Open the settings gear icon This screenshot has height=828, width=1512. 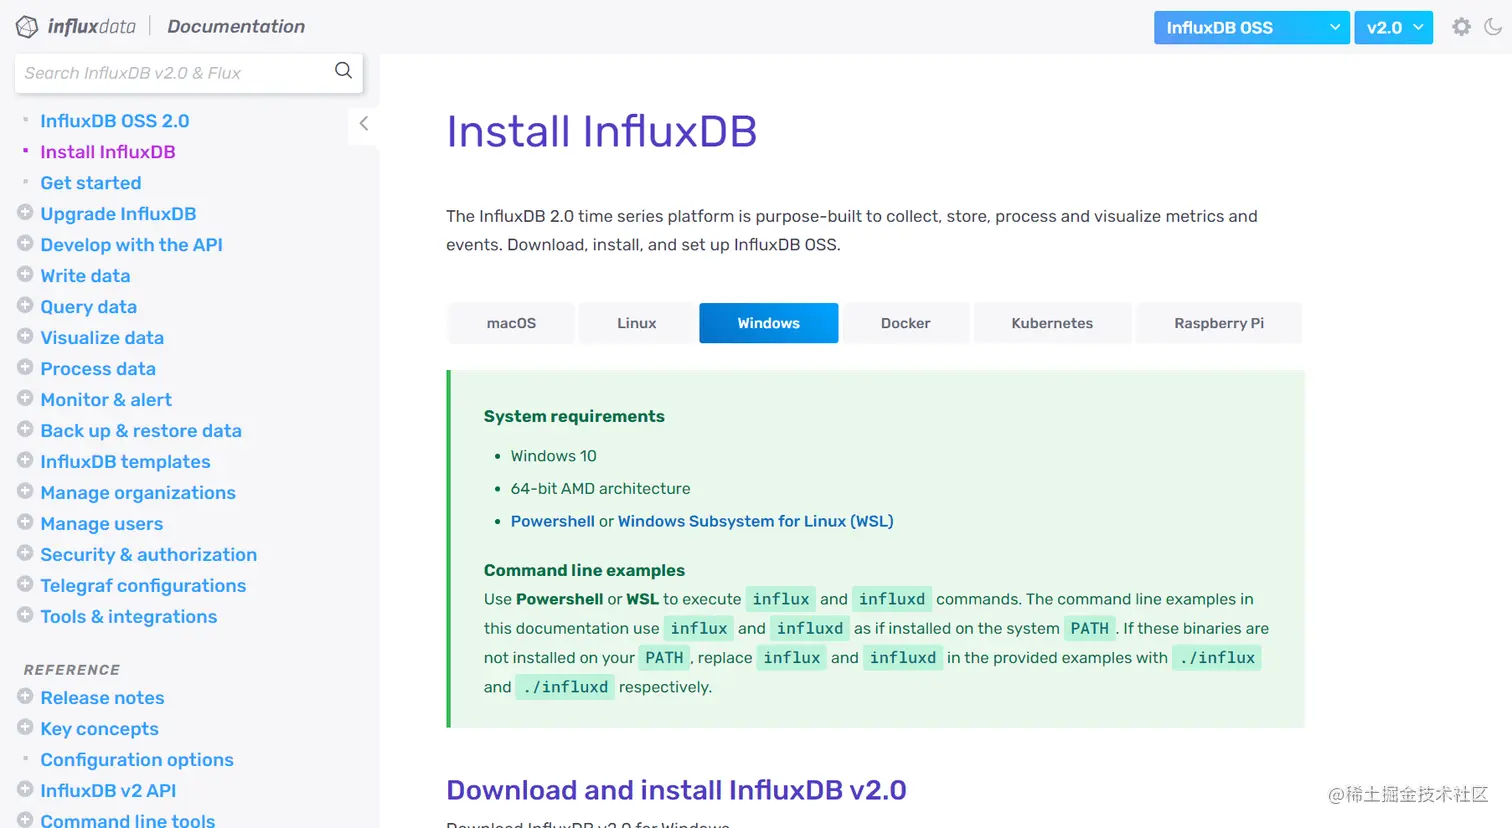(1461, 27)
